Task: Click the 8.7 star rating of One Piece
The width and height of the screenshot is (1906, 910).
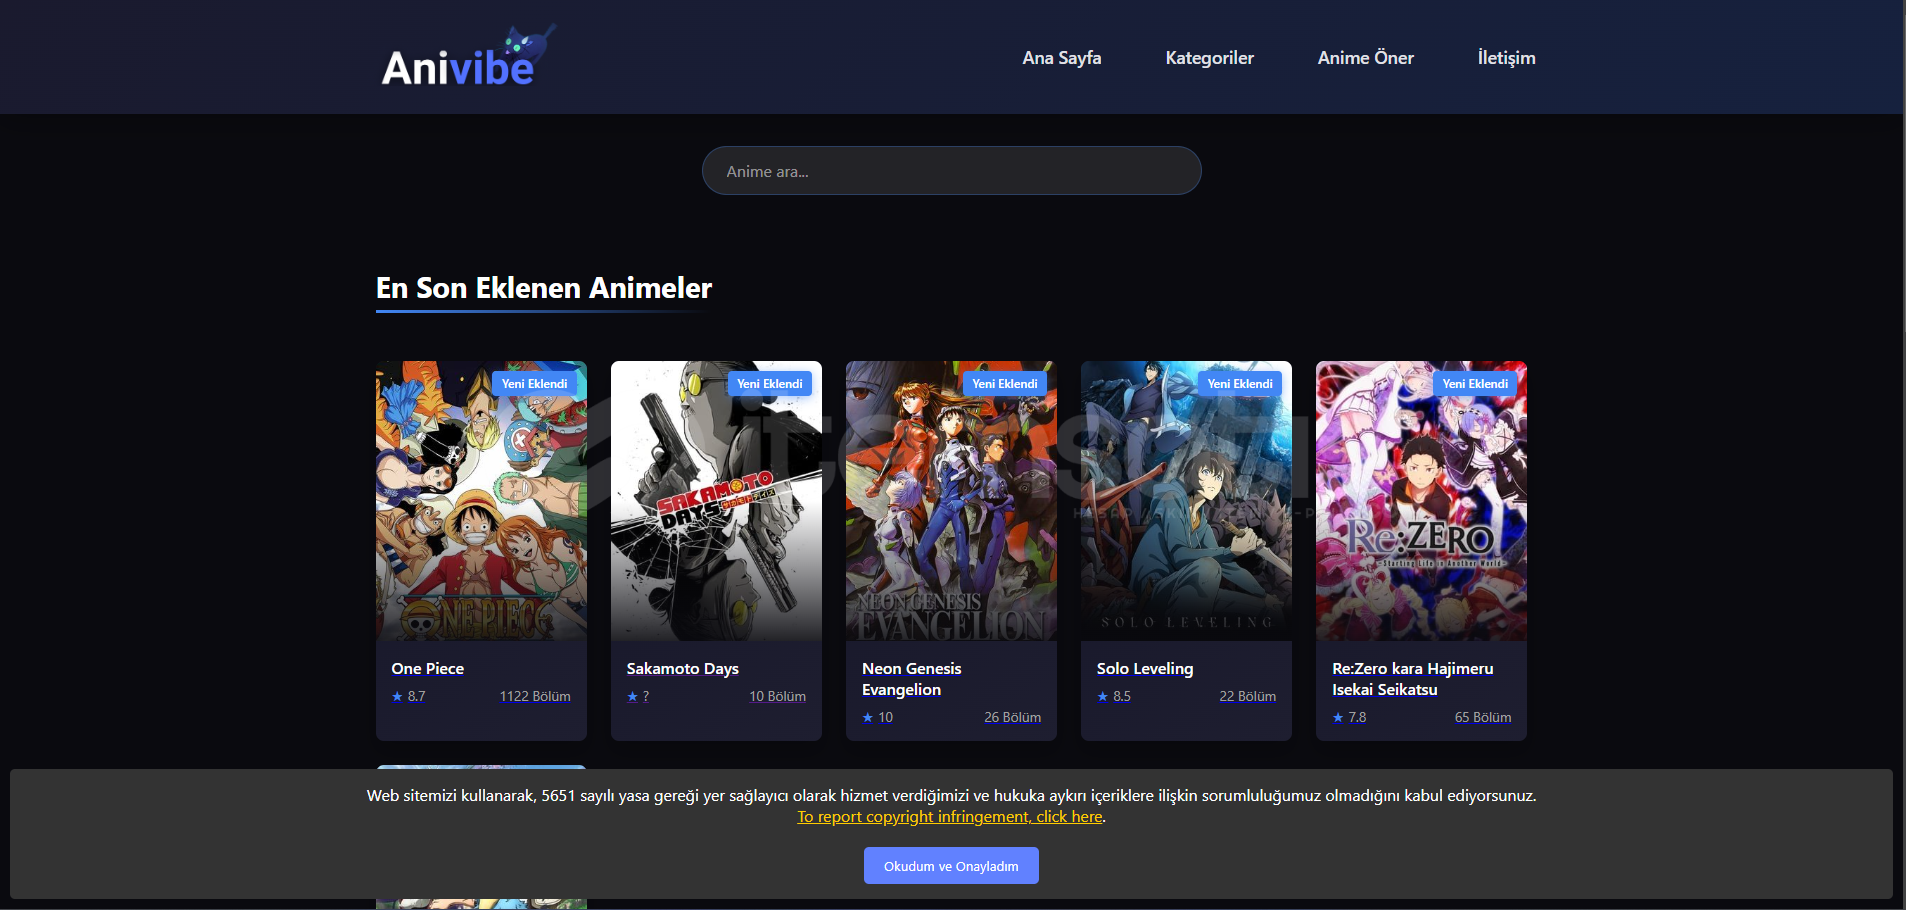Action: point(408,697)
